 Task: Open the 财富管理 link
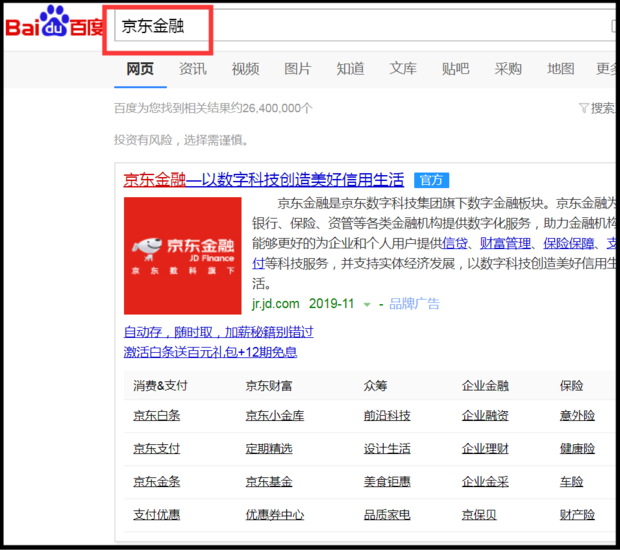(x=505, y=243)
